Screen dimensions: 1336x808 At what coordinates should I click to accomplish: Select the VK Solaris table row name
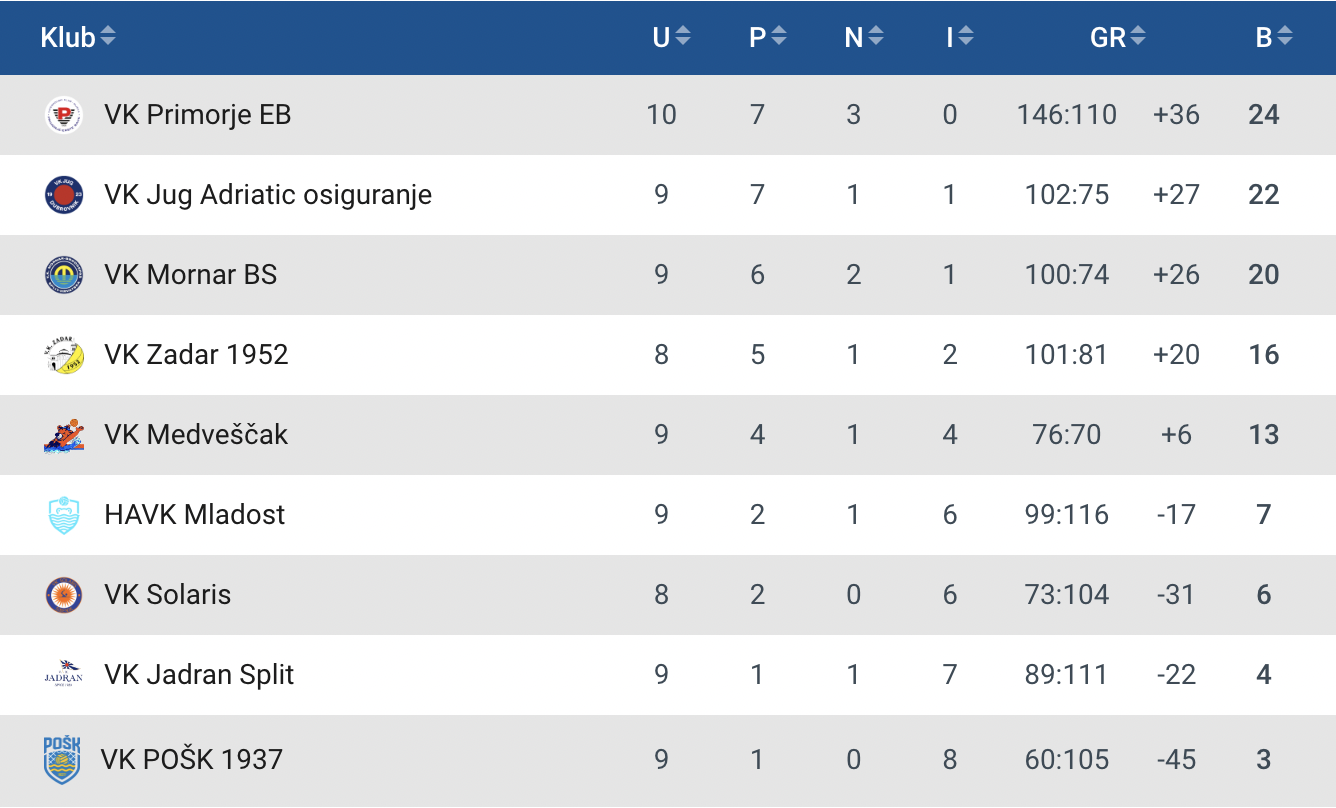point(168,595)
